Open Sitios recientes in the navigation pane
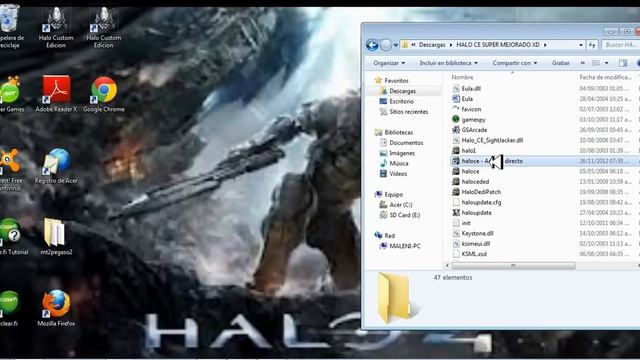The image size is (640, 360). [409, 111]
